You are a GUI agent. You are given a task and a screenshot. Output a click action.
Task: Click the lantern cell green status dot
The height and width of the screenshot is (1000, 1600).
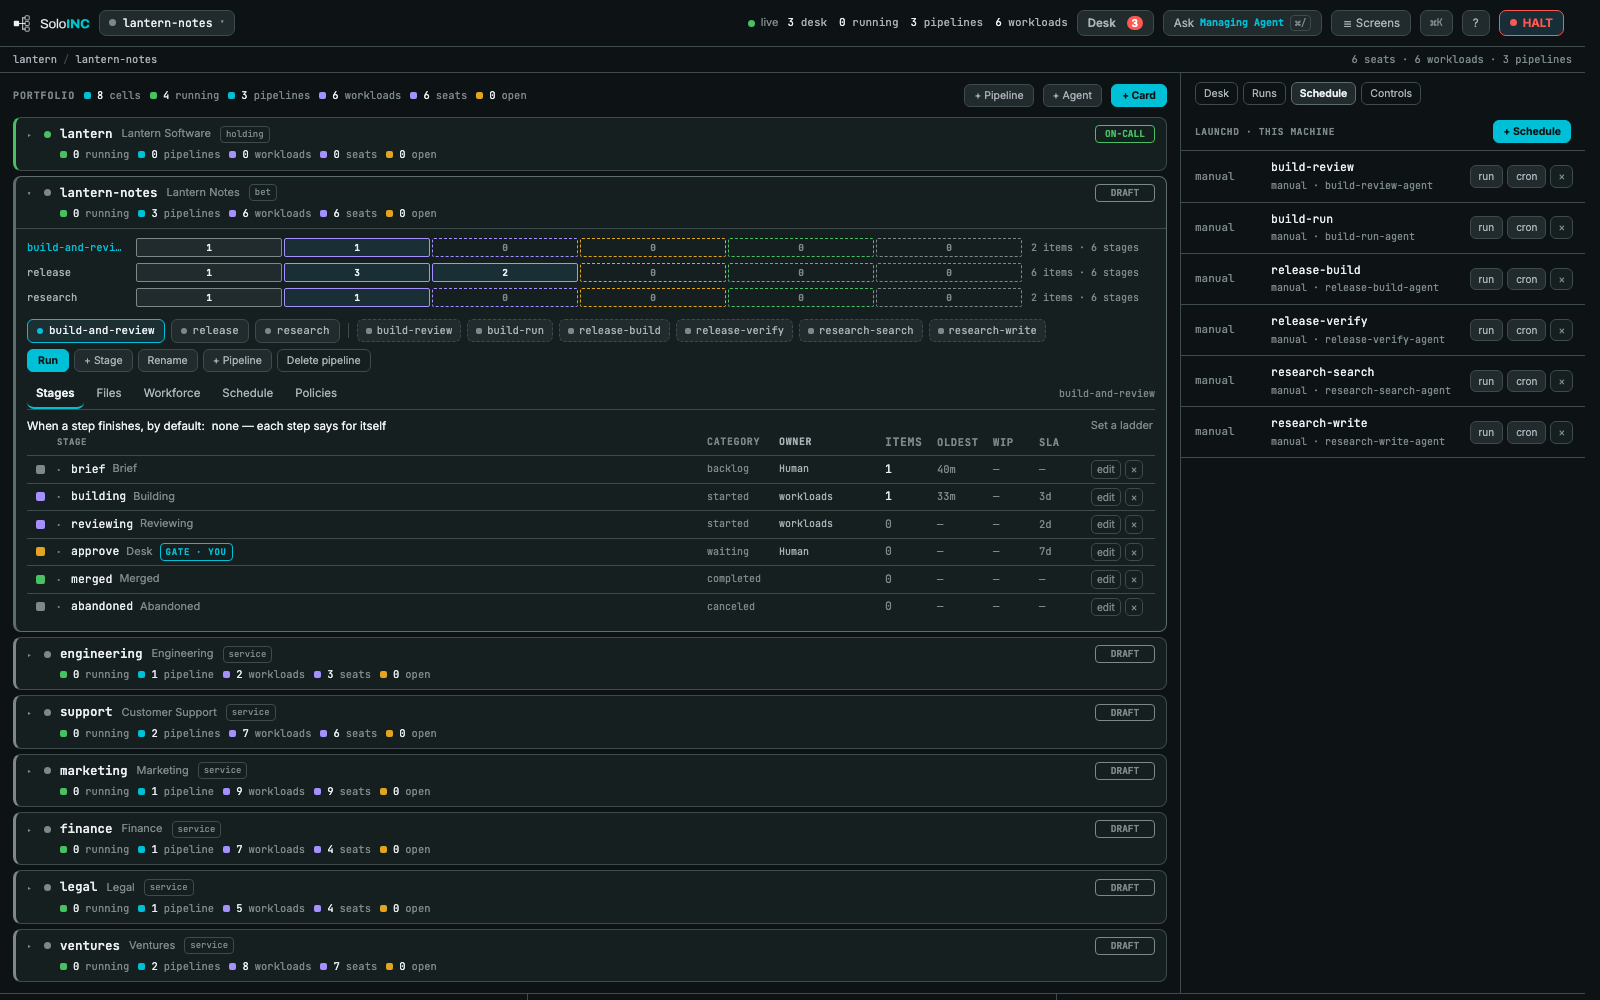click(x=47, y=134)
